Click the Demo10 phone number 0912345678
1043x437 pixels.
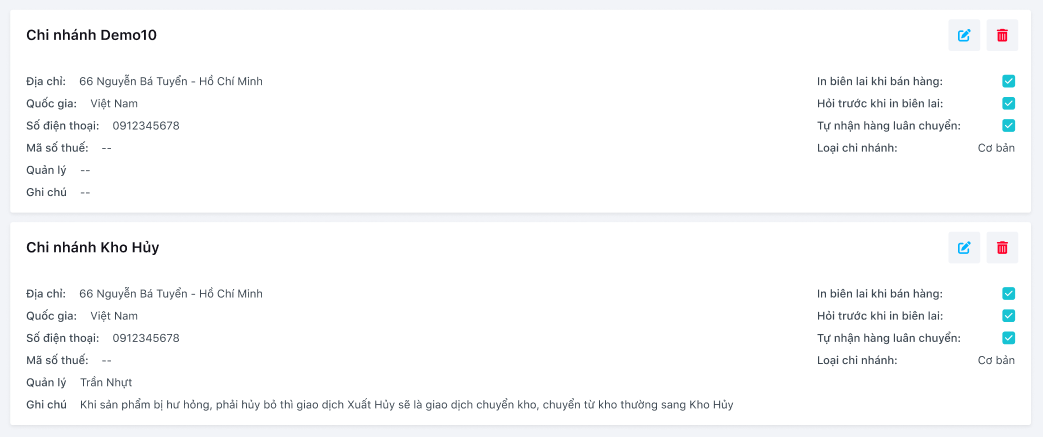pyautogui.click(x=146, y=125)
